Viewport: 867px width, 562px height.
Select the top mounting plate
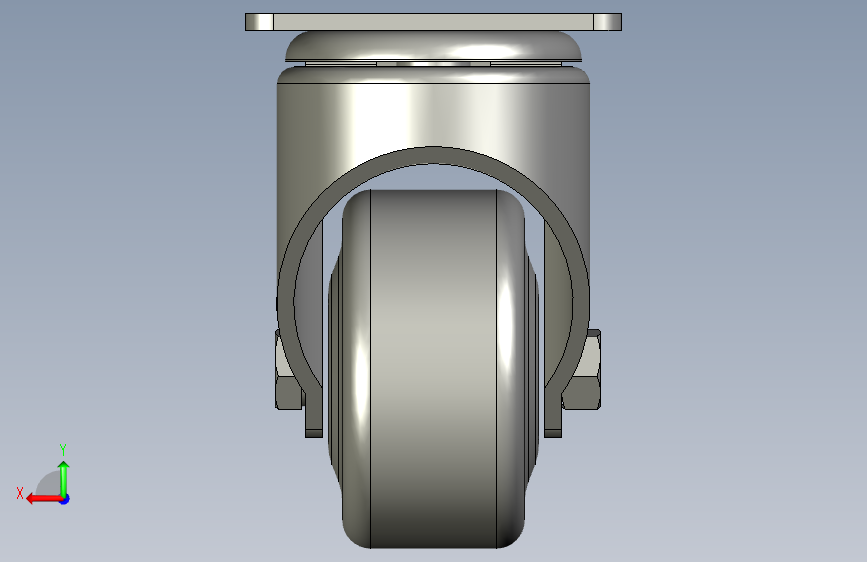[x=434, y=22]
